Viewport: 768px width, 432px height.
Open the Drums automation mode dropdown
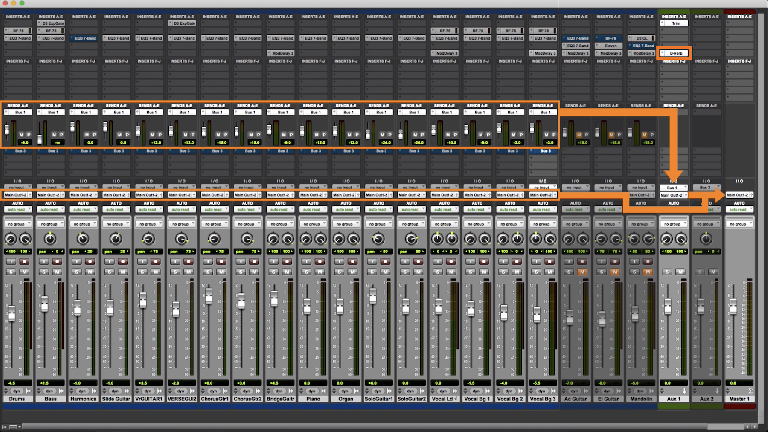tap(16, 209)
